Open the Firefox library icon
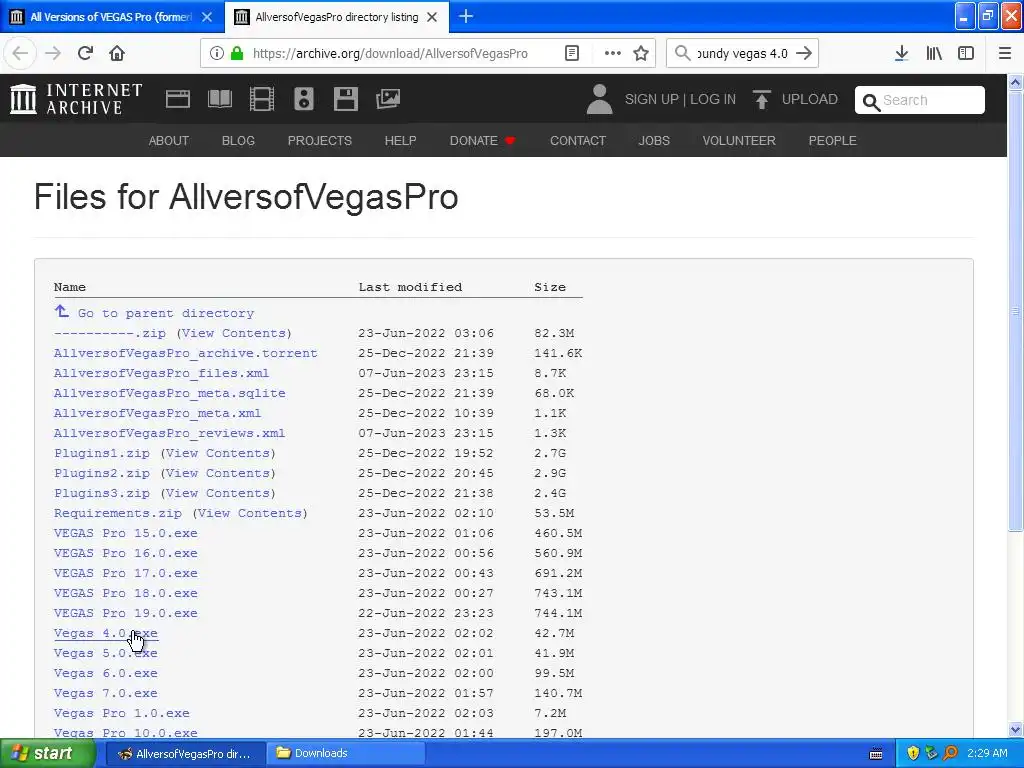This screenshot has width=1024, height=768. [934, 53]
